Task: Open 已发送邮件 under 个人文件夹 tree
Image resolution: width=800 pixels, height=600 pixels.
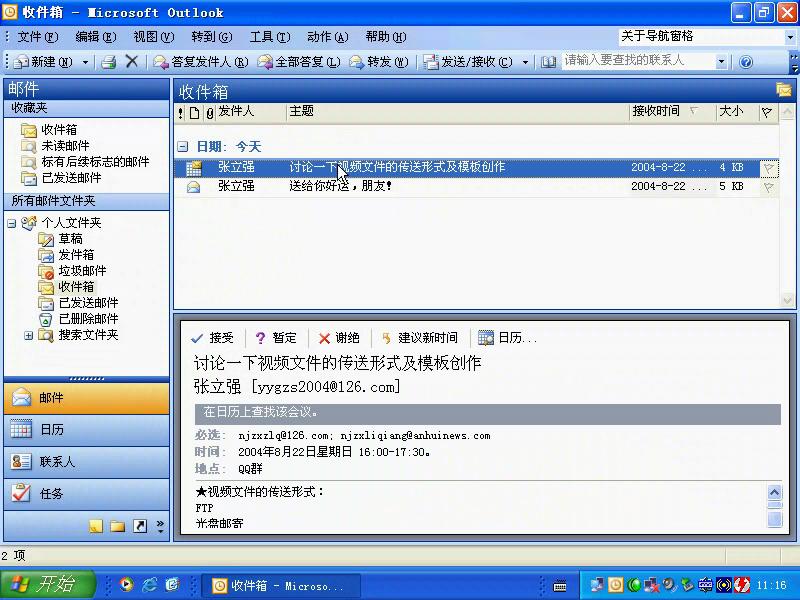Action: pos(88,303)
